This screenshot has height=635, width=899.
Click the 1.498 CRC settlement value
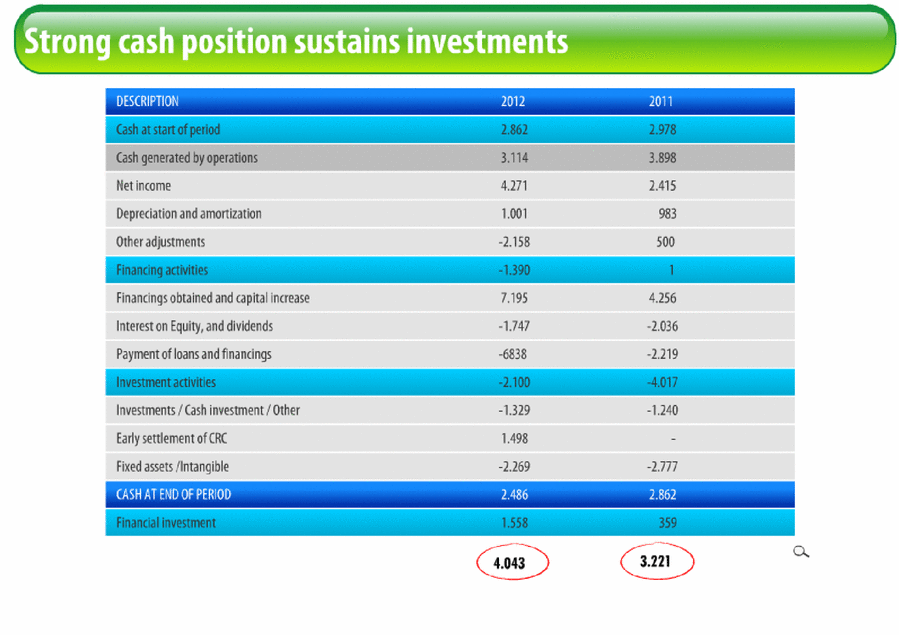coord(514,438)
